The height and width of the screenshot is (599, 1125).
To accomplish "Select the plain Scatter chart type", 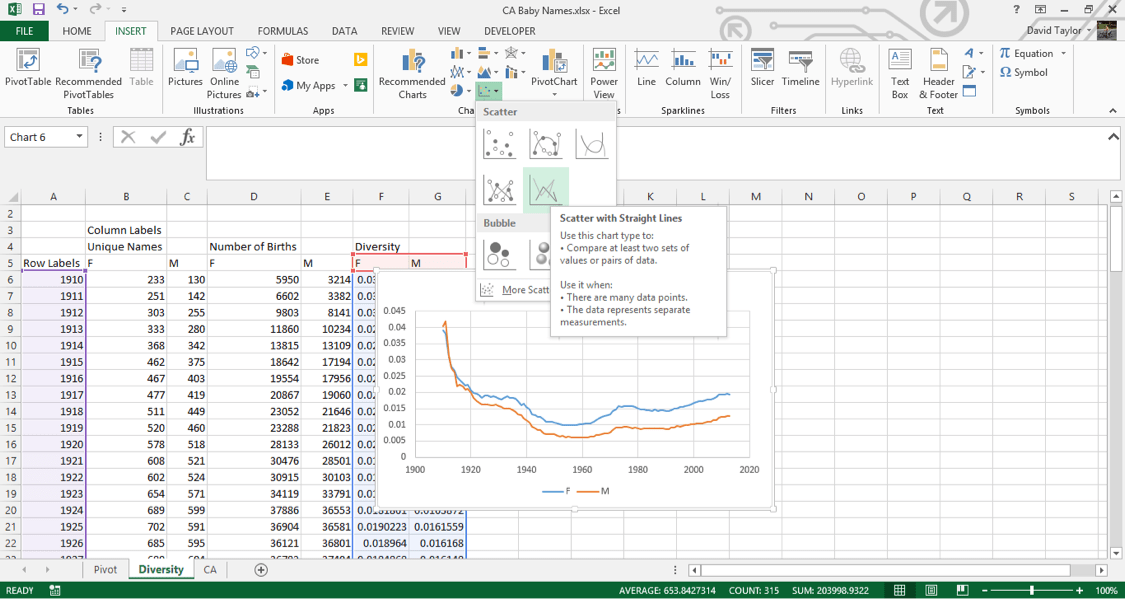I will 499,144.
